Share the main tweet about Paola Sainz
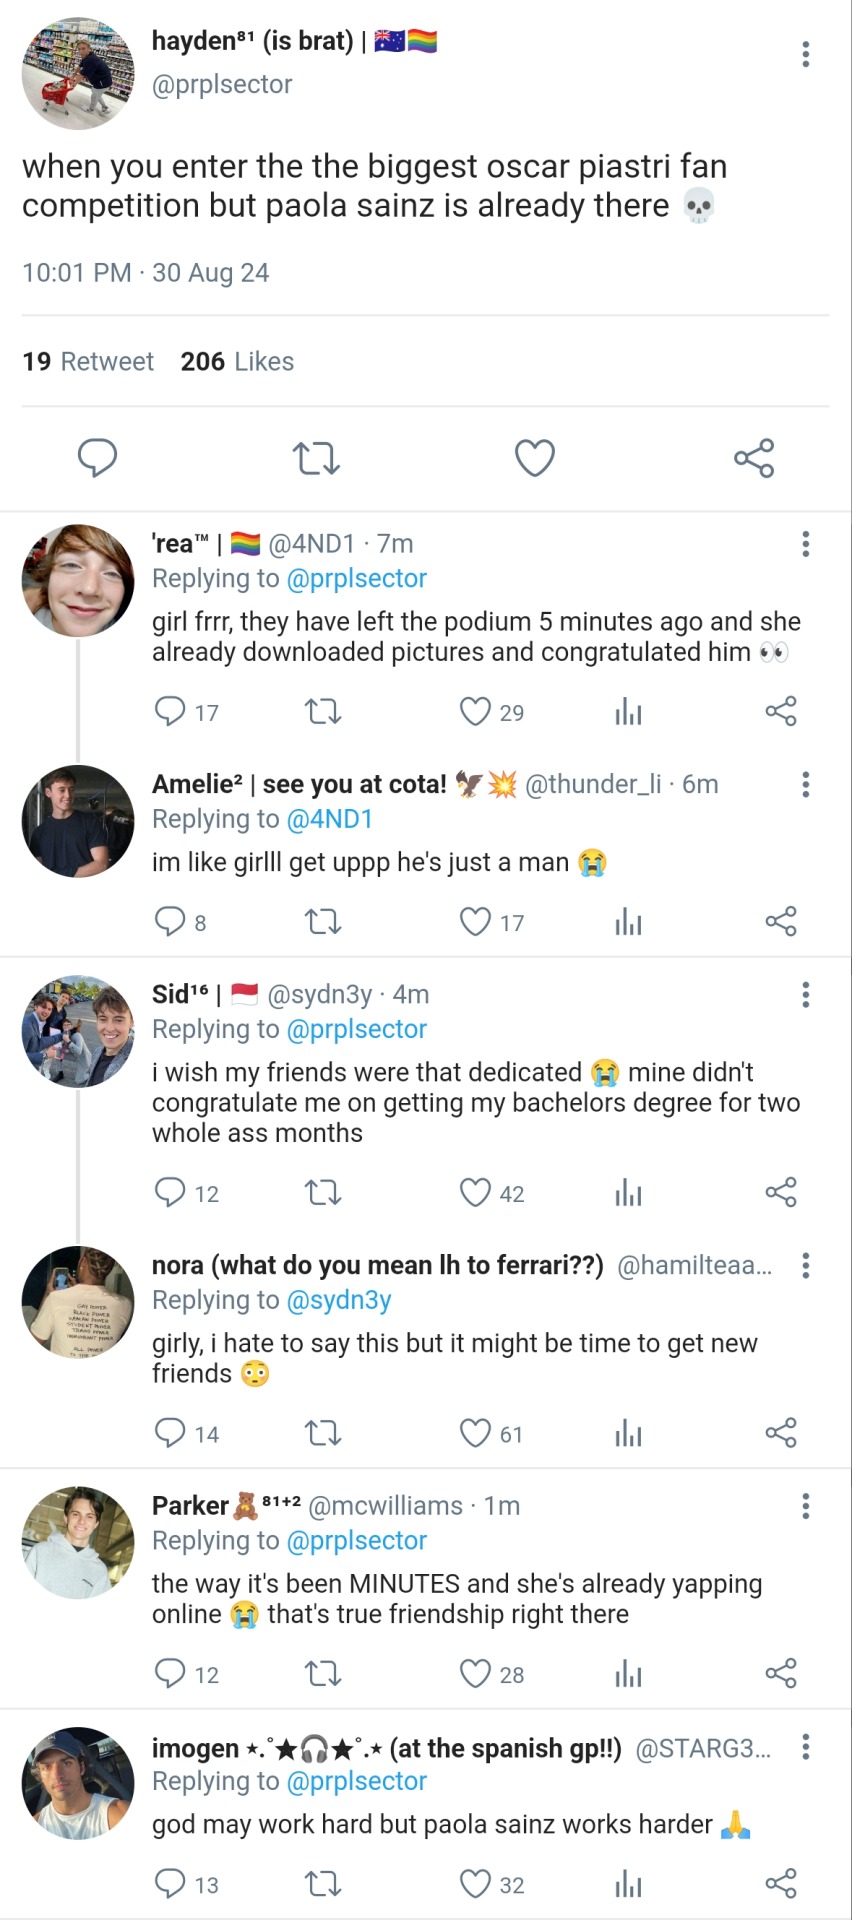 coord(754,458)
